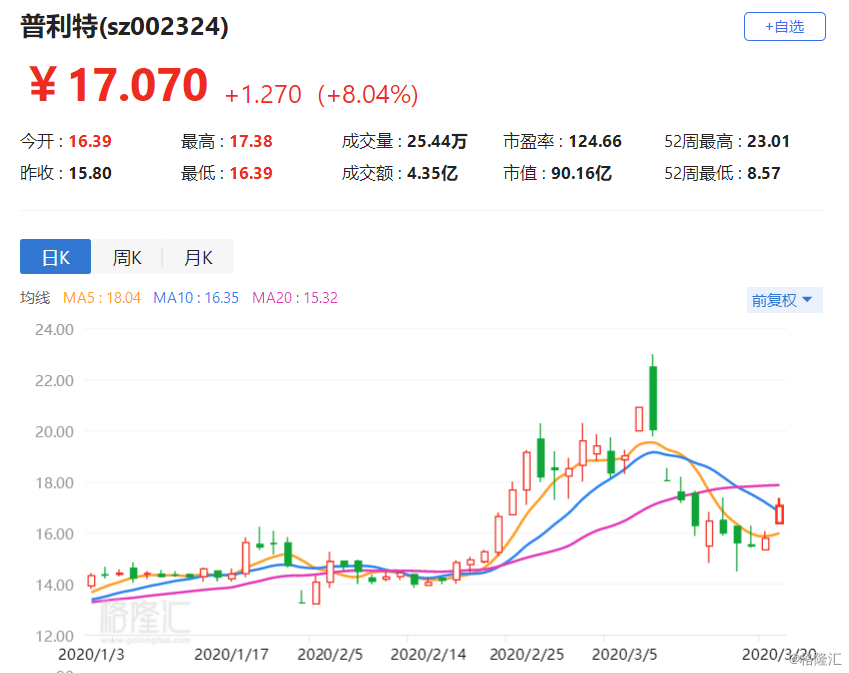Click the tallest green candlestick near 22.00
Screen dimensions: 849x673
pyautogui.click(x=653, y=398)
